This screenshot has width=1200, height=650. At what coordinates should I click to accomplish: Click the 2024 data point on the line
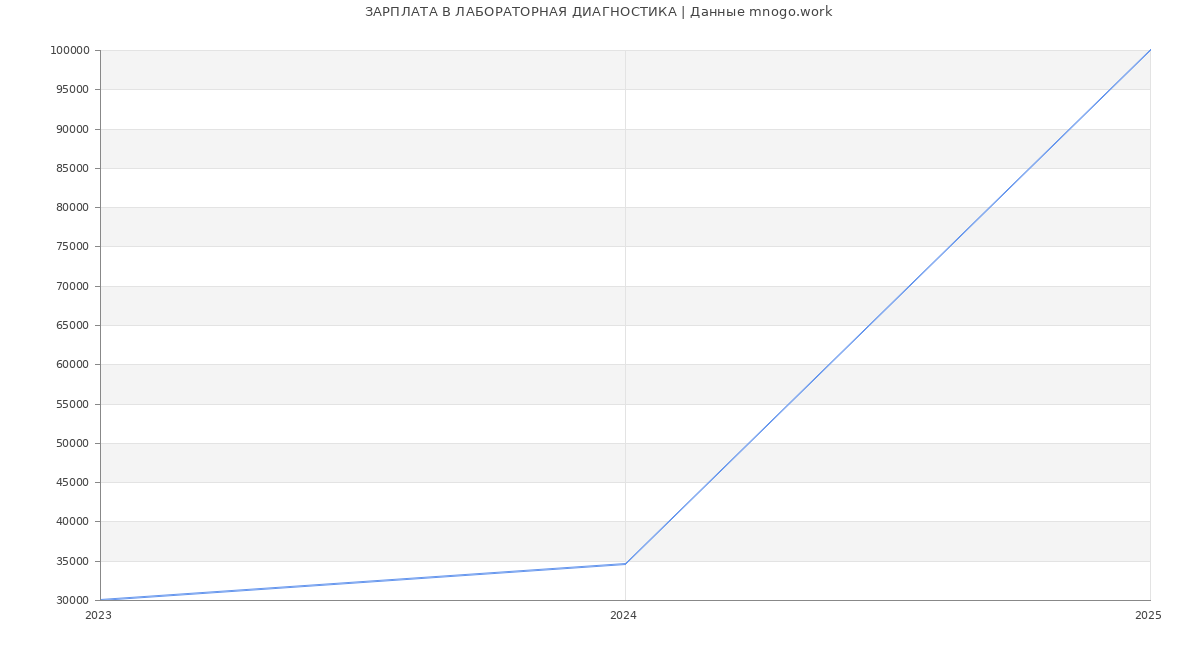(x=625, y=564)
